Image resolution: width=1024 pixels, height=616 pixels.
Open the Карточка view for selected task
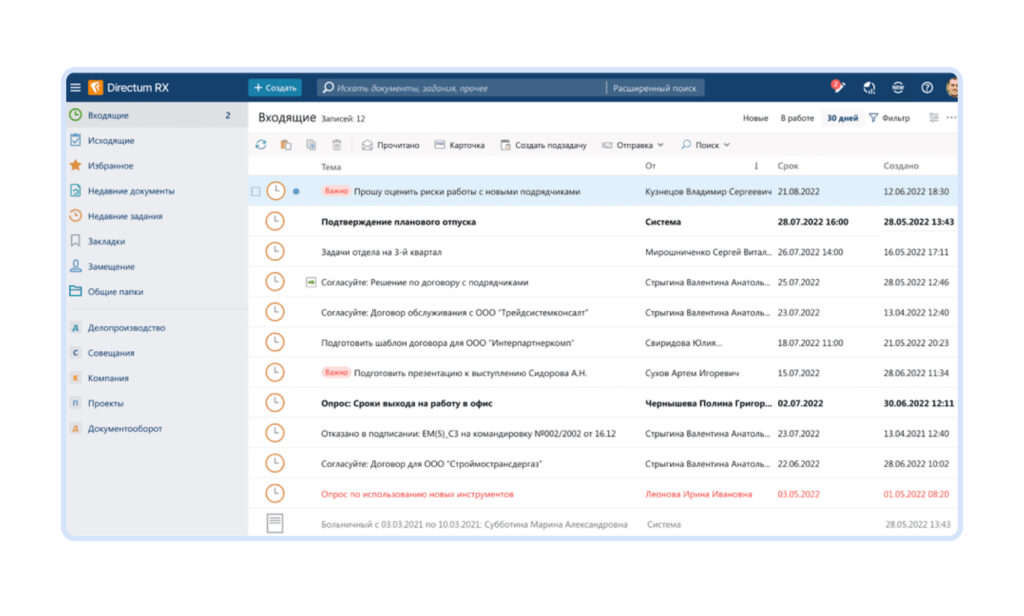[458, 145]
